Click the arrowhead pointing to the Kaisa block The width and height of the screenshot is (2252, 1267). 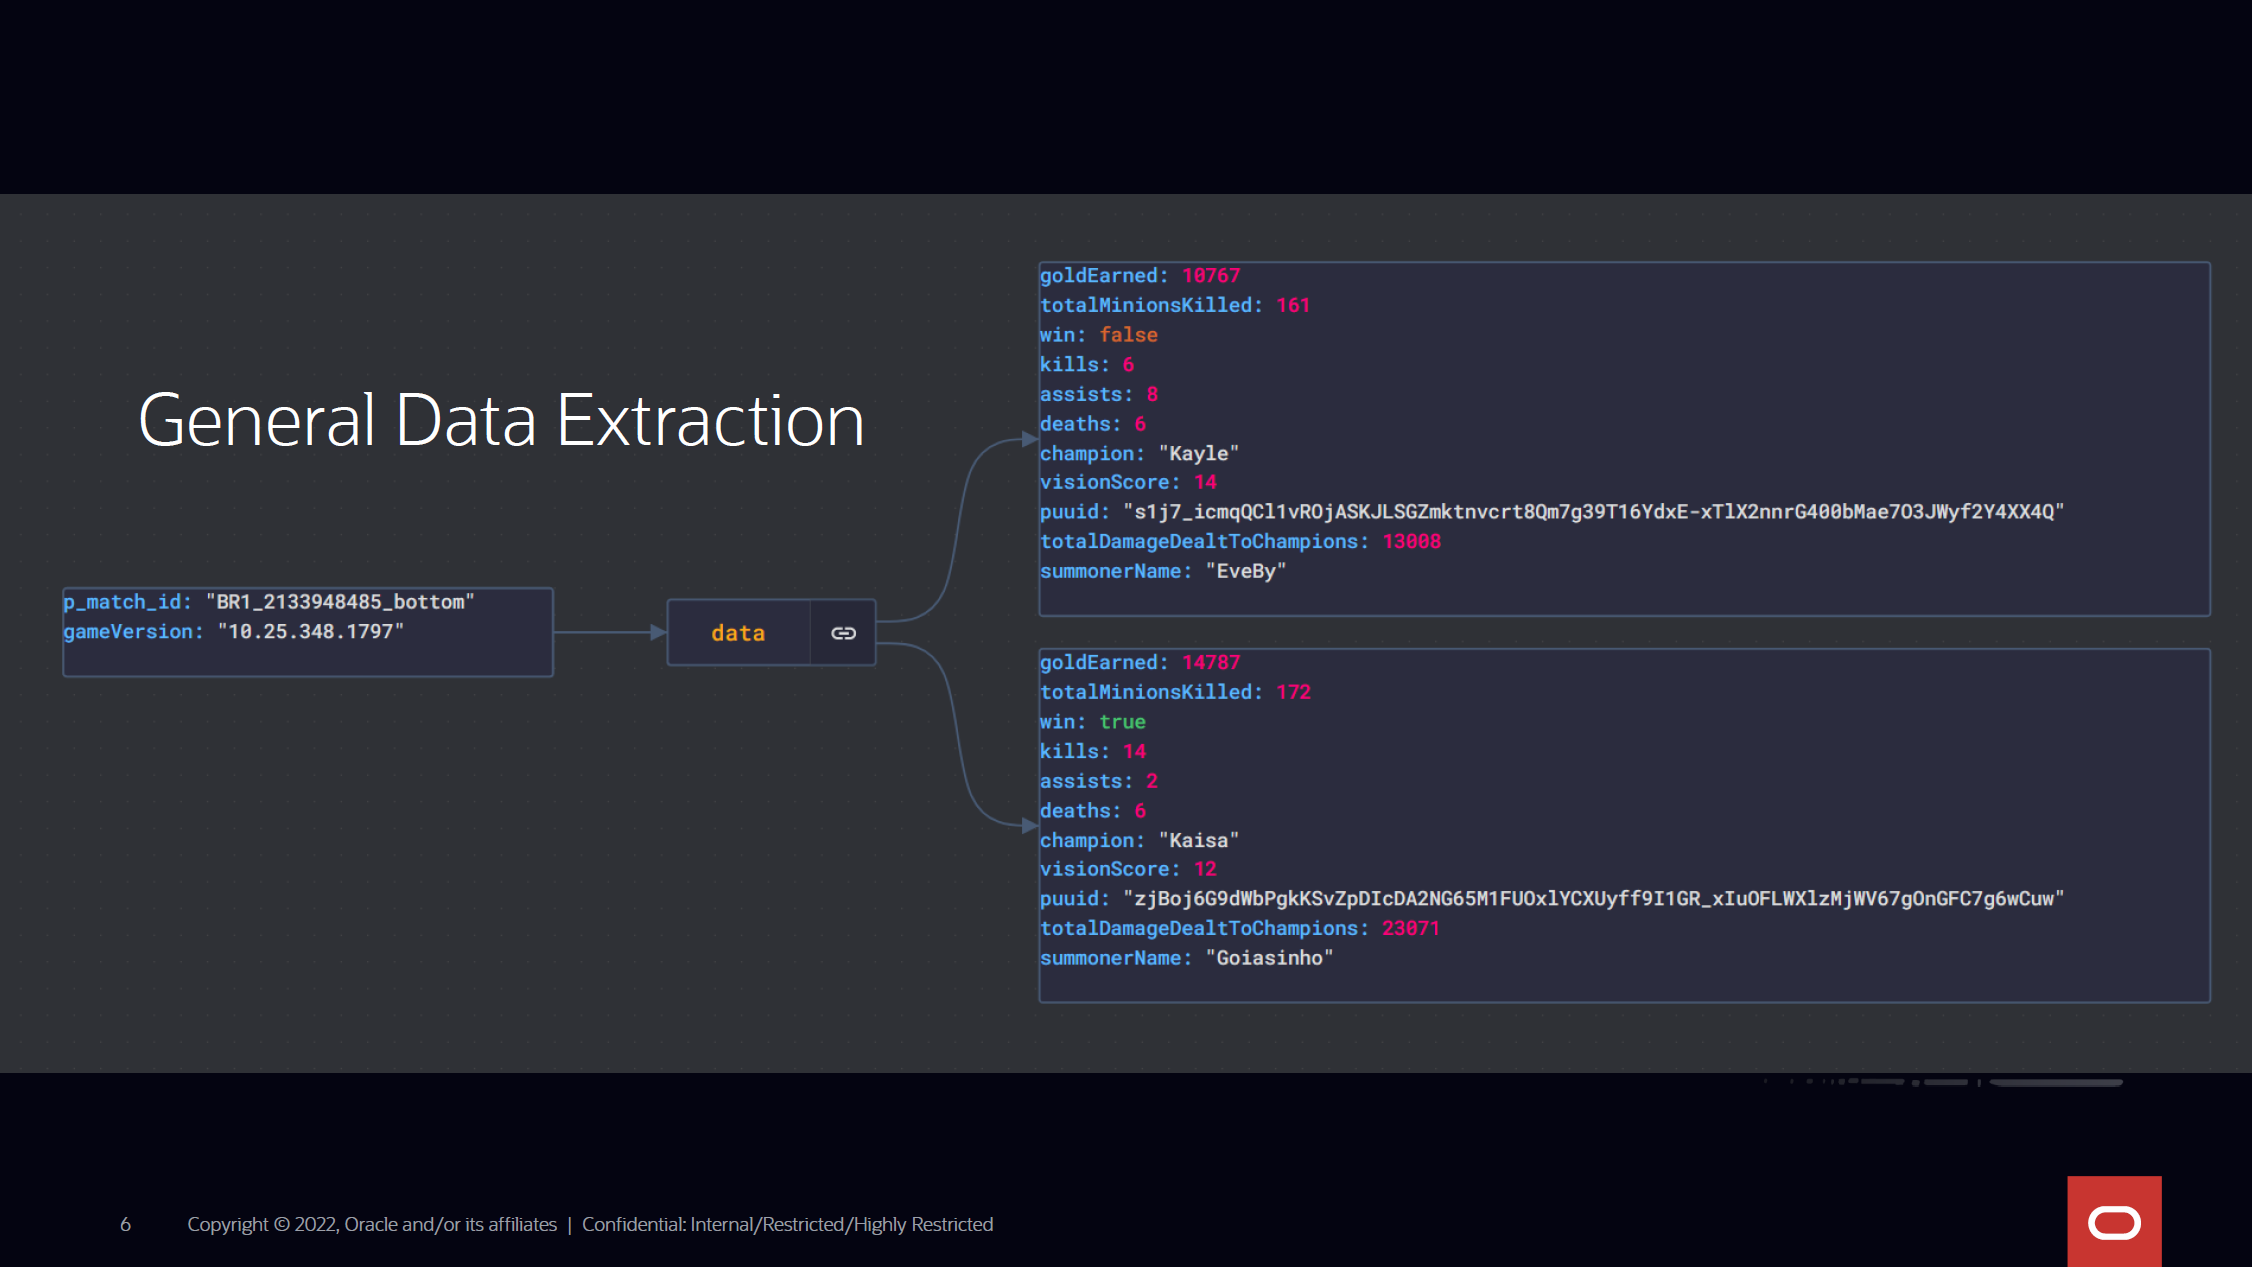pos(1029,825)
